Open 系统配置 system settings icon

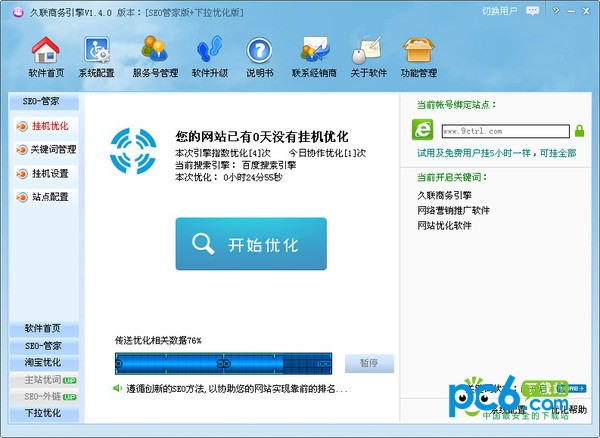coord(96,57)
